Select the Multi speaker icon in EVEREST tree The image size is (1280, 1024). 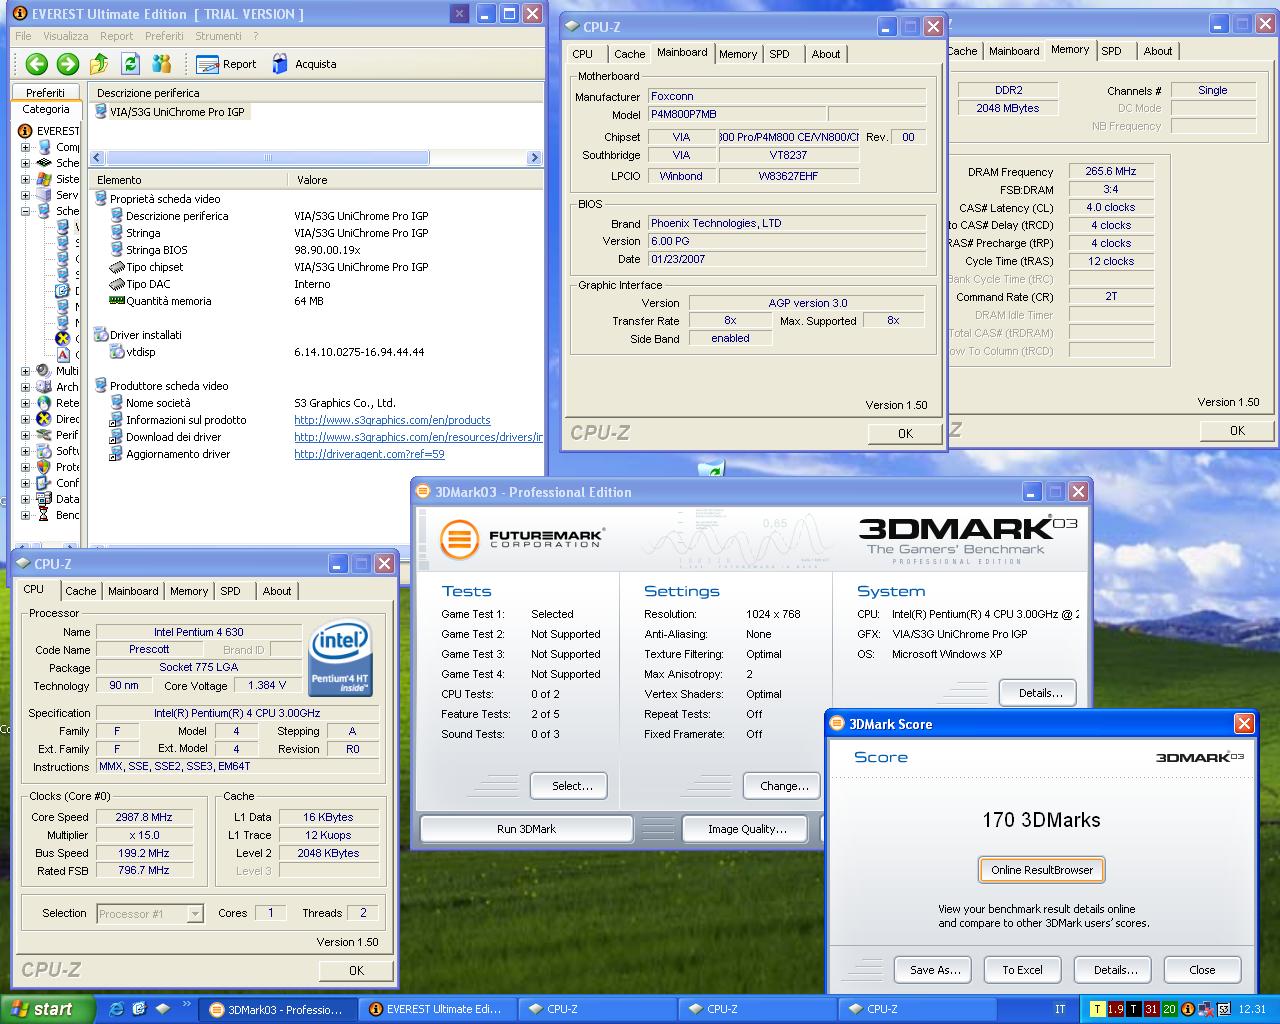(x=44, y=371)
